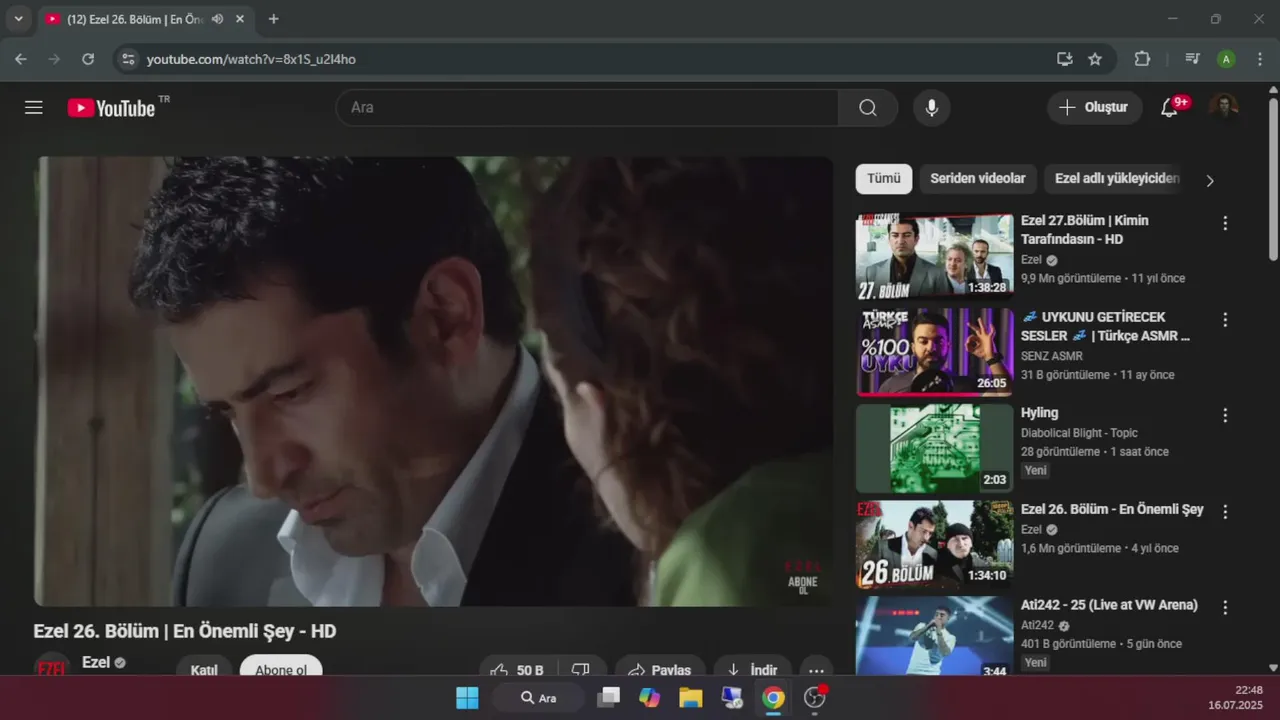Open Task View on taskbar
1280x720 pixels.
coord(608,698)
